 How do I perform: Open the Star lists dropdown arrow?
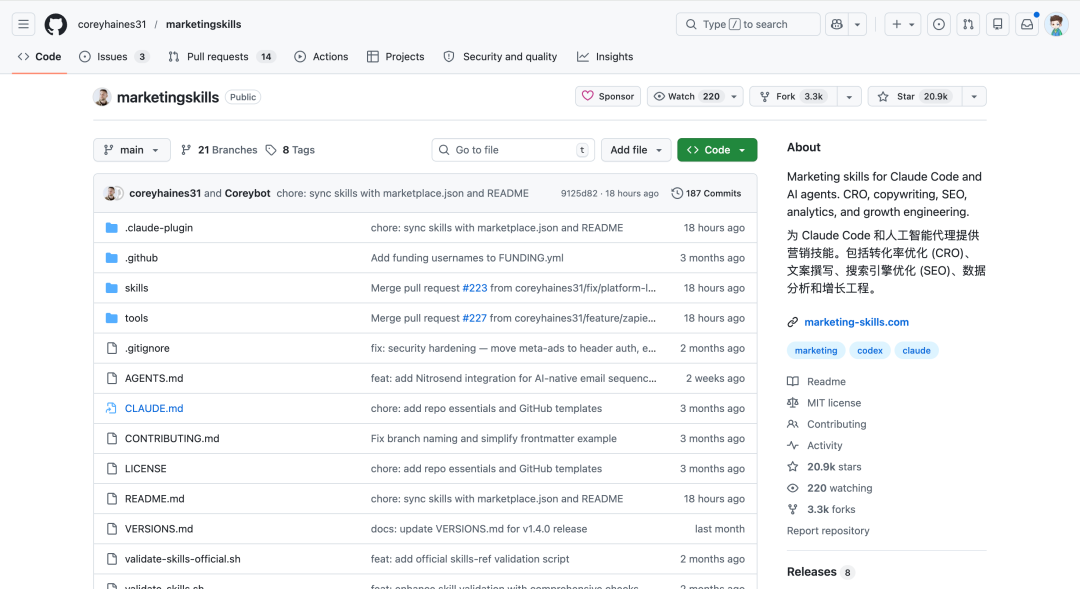pyautogui.click(x=974, y=96)
